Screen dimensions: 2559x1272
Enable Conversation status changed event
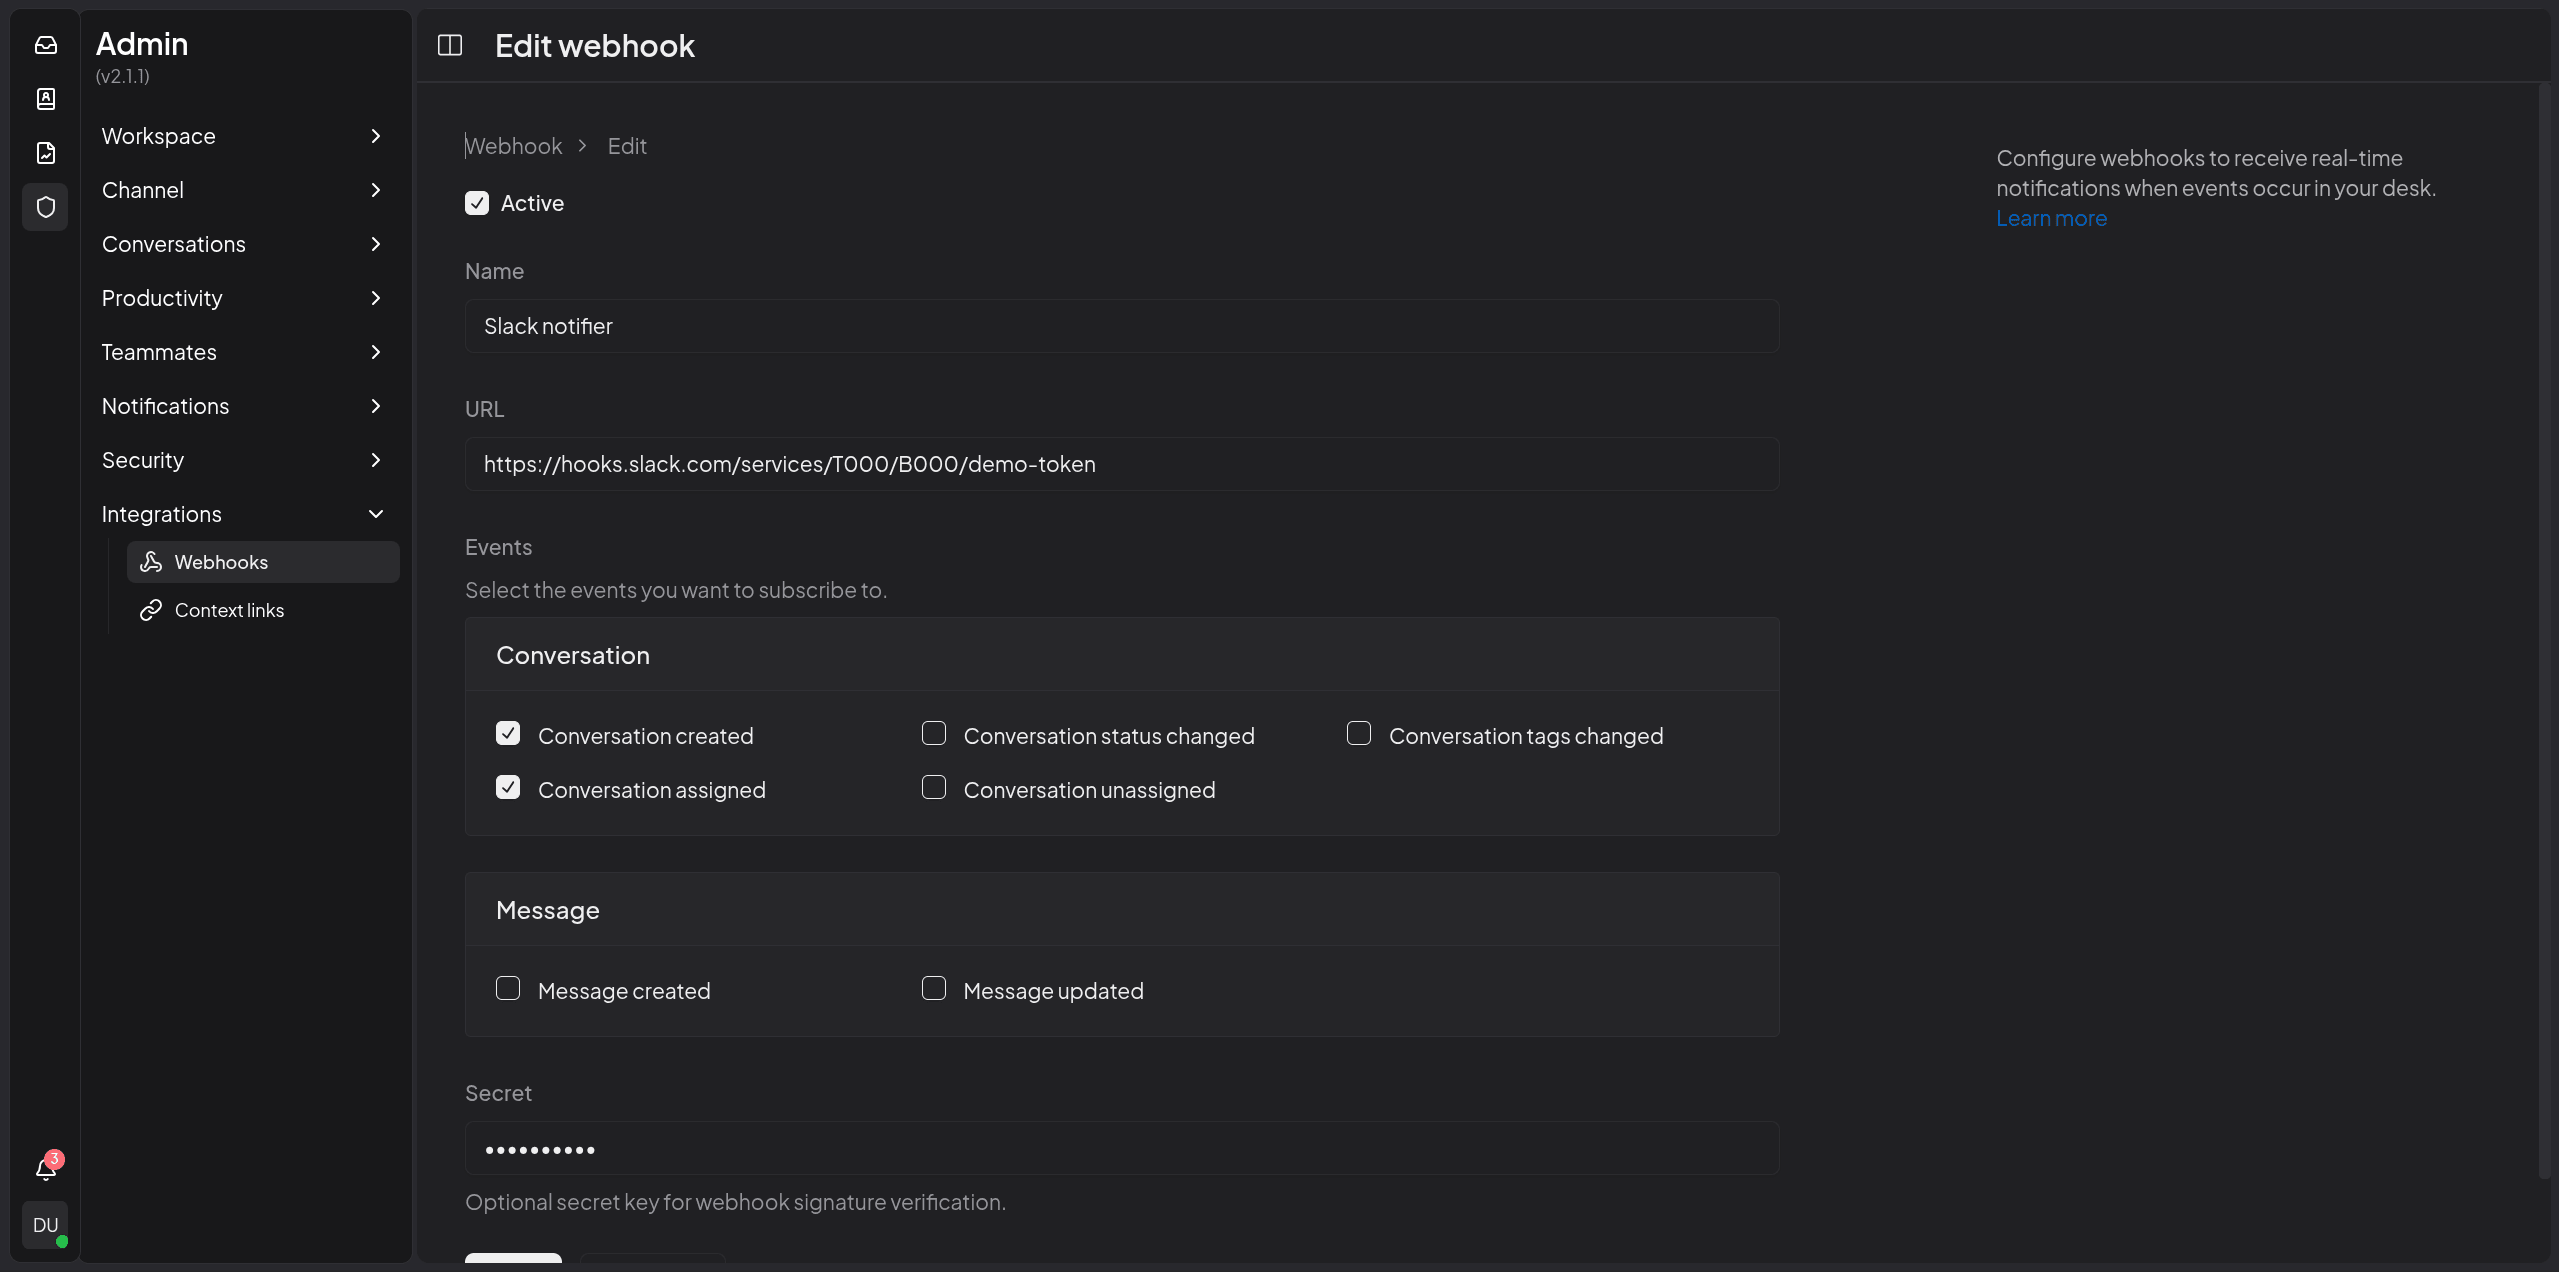(x=934, y=734)
